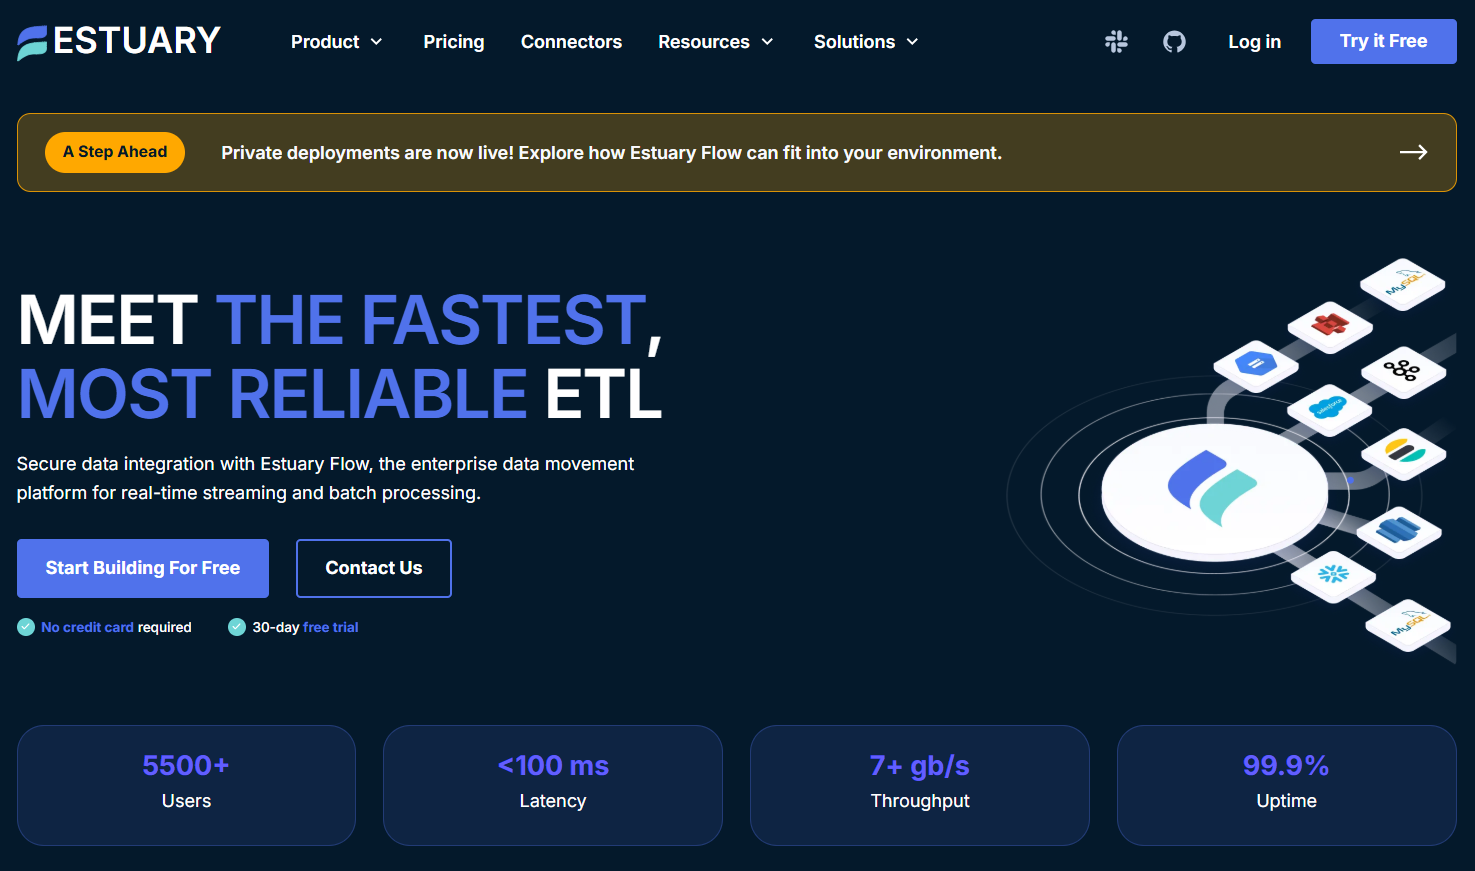Click the Secure data integration paragraph

[325, 478]
